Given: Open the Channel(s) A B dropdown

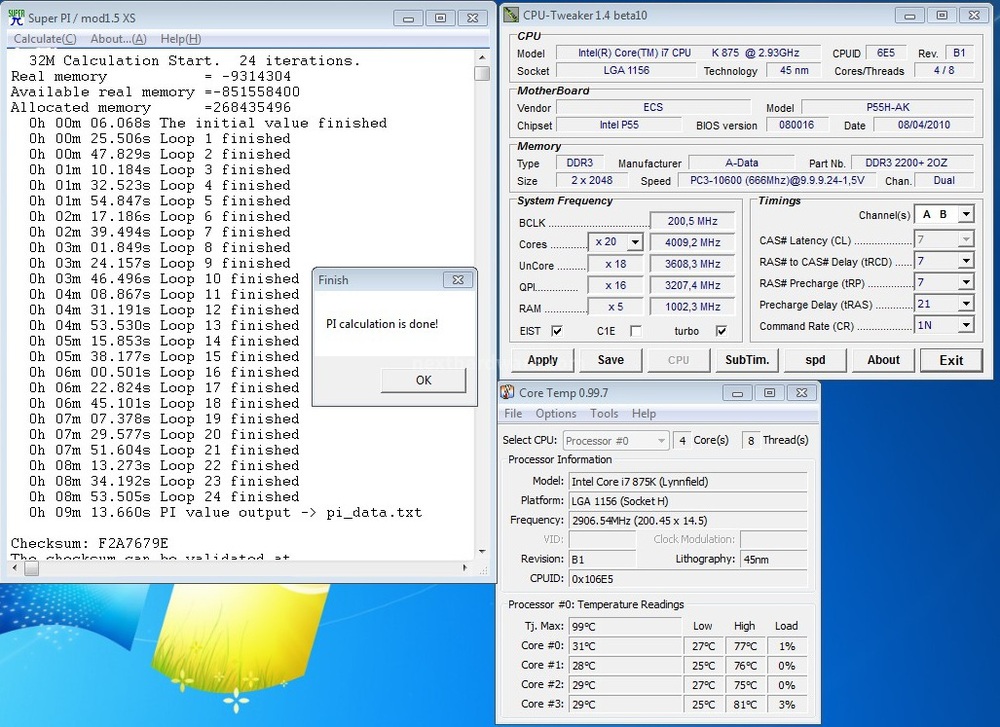Looking at the screenshot, I should pos(966,214).
